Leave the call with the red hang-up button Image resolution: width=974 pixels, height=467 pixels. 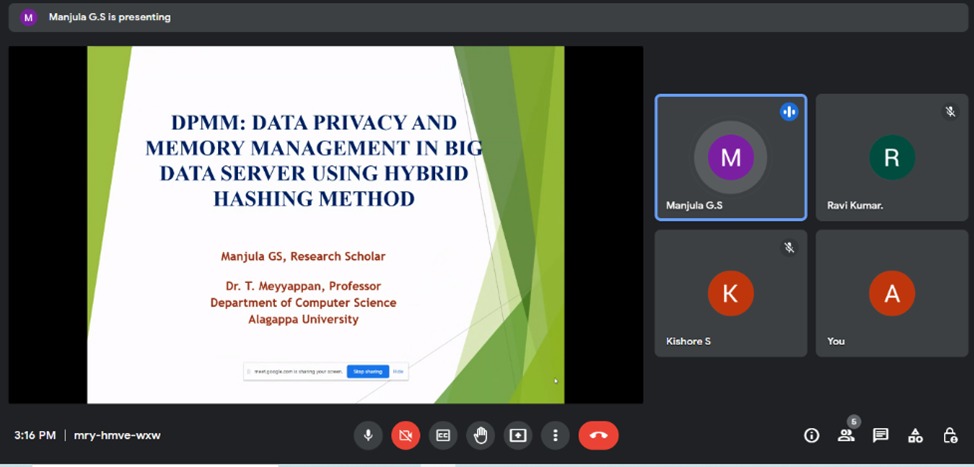(x=598, y=435)
